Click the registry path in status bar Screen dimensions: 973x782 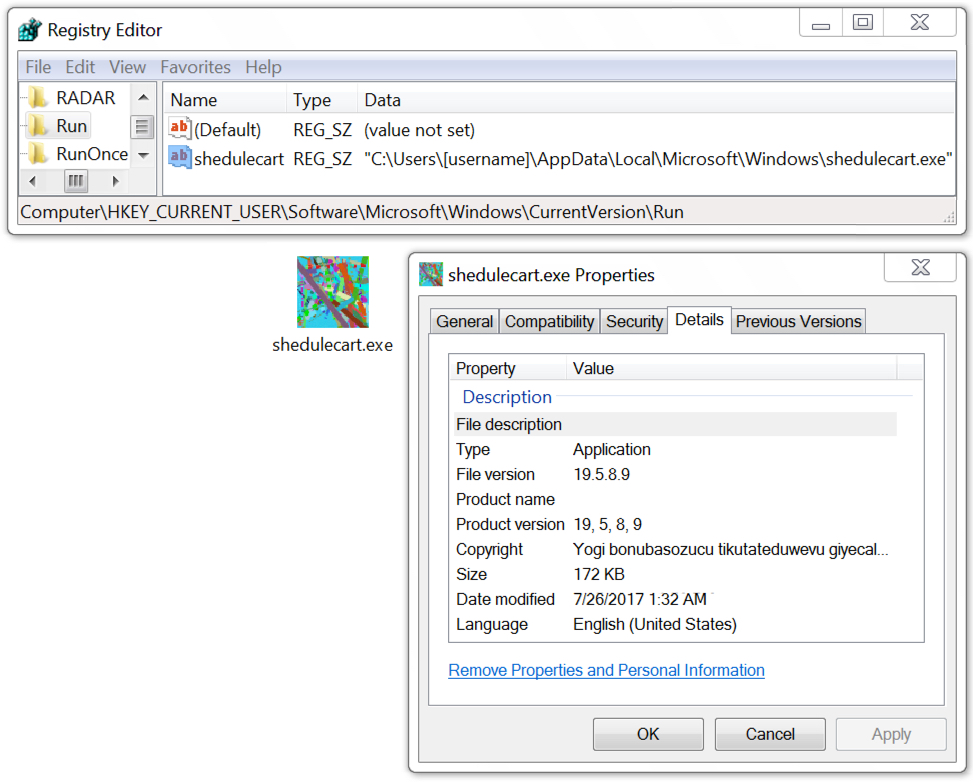click(352, 212)
